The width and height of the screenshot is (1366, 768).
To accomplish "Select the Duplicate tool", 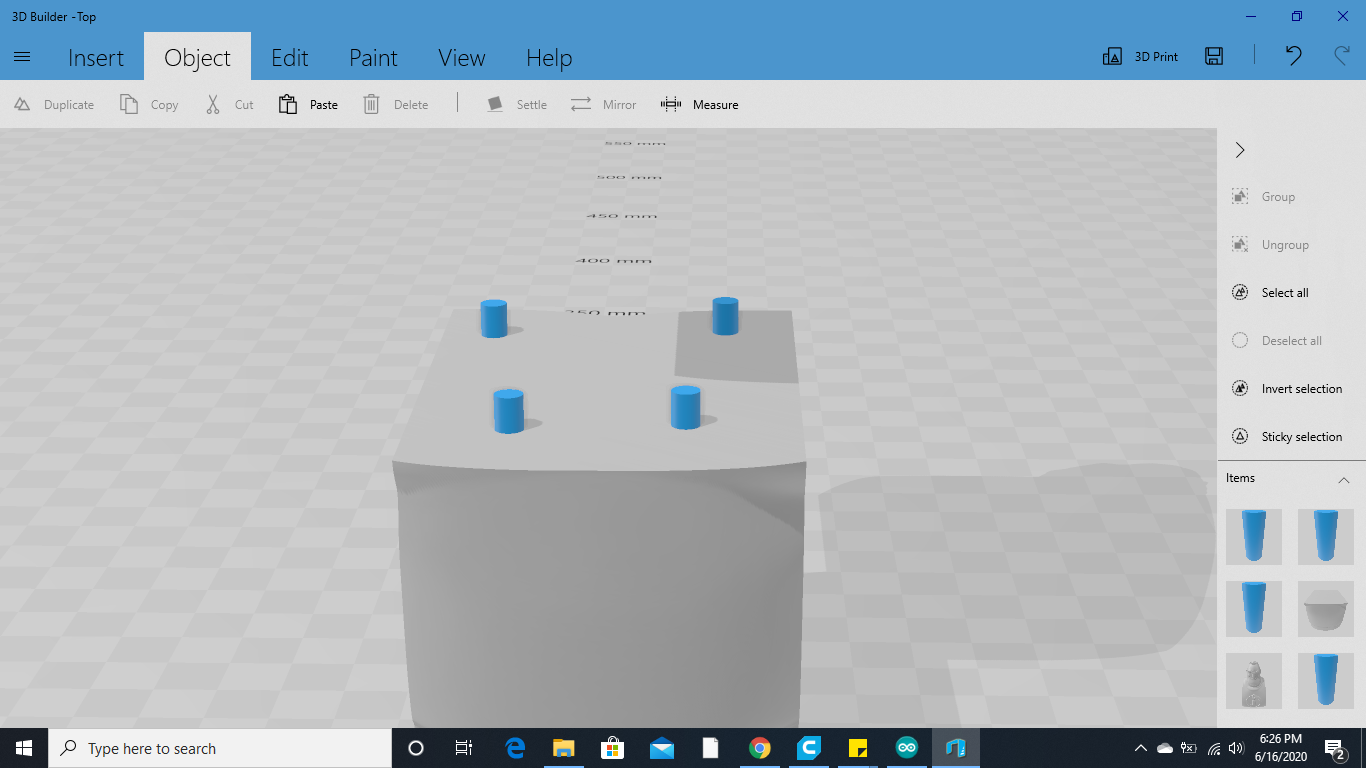I will click(x=53, y=104).
